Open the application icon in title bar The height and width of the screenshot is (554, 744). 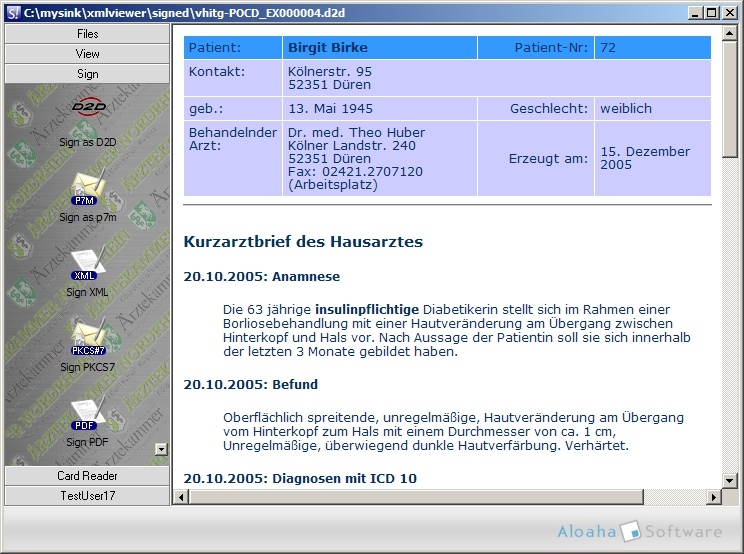pyautogui.click(x=12, y=12)
